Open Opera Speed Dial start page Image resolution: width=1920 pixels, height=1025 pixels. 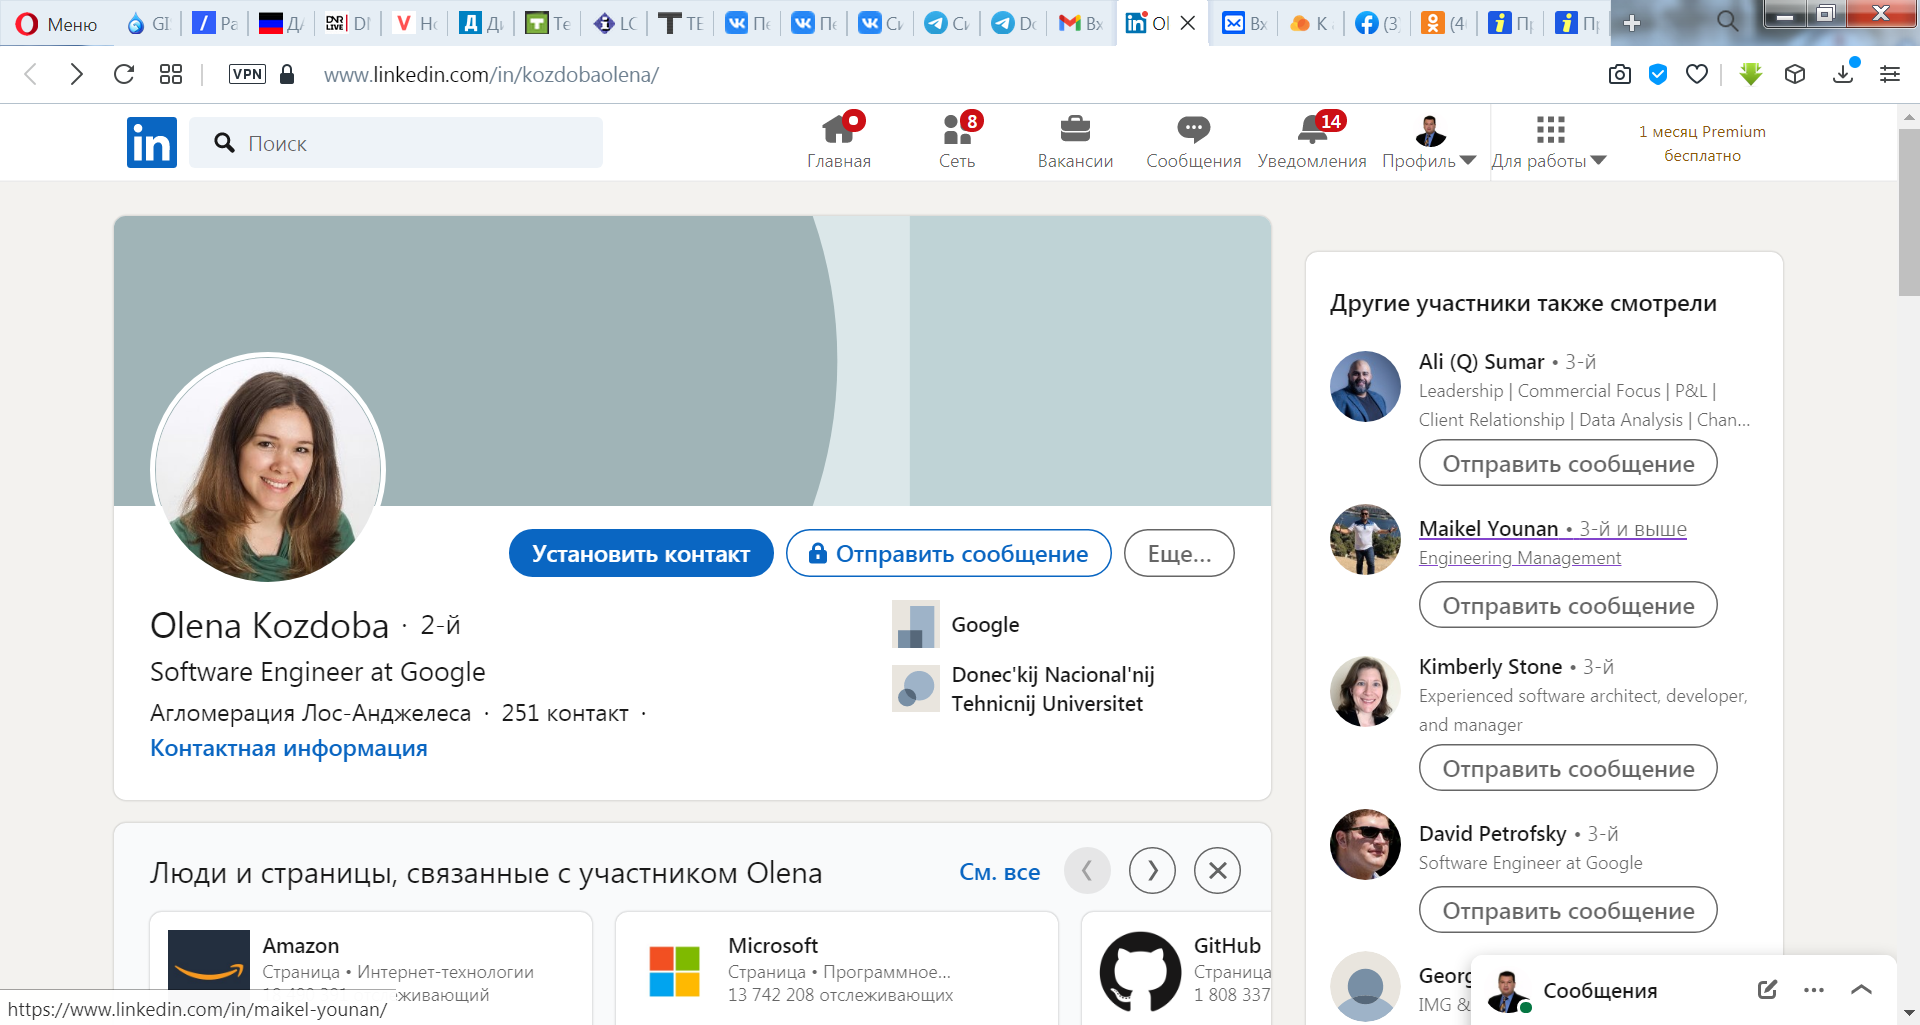[x=171, y=74]
